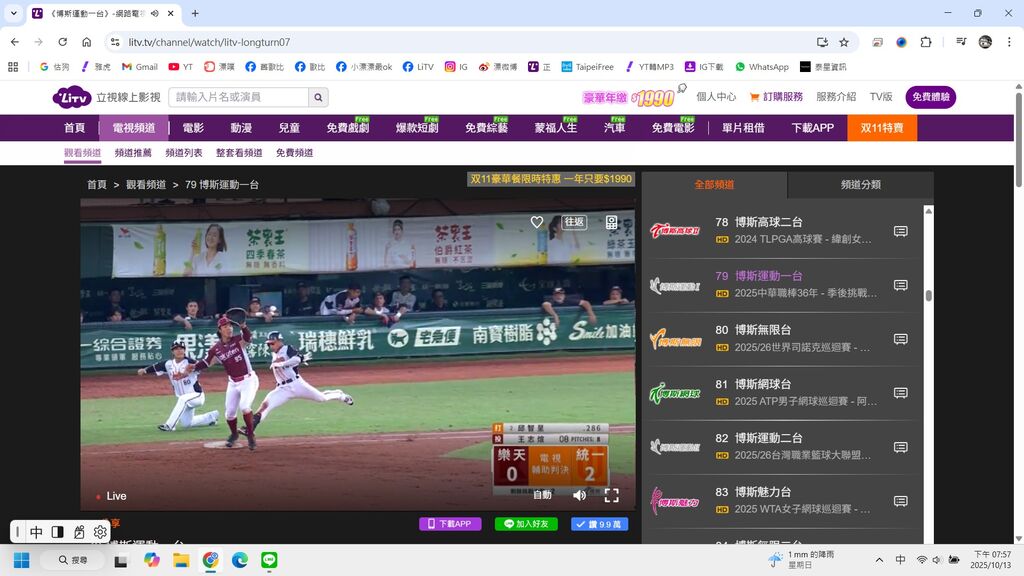Click the LiTV logo
1024x576 pixels.
72,97
